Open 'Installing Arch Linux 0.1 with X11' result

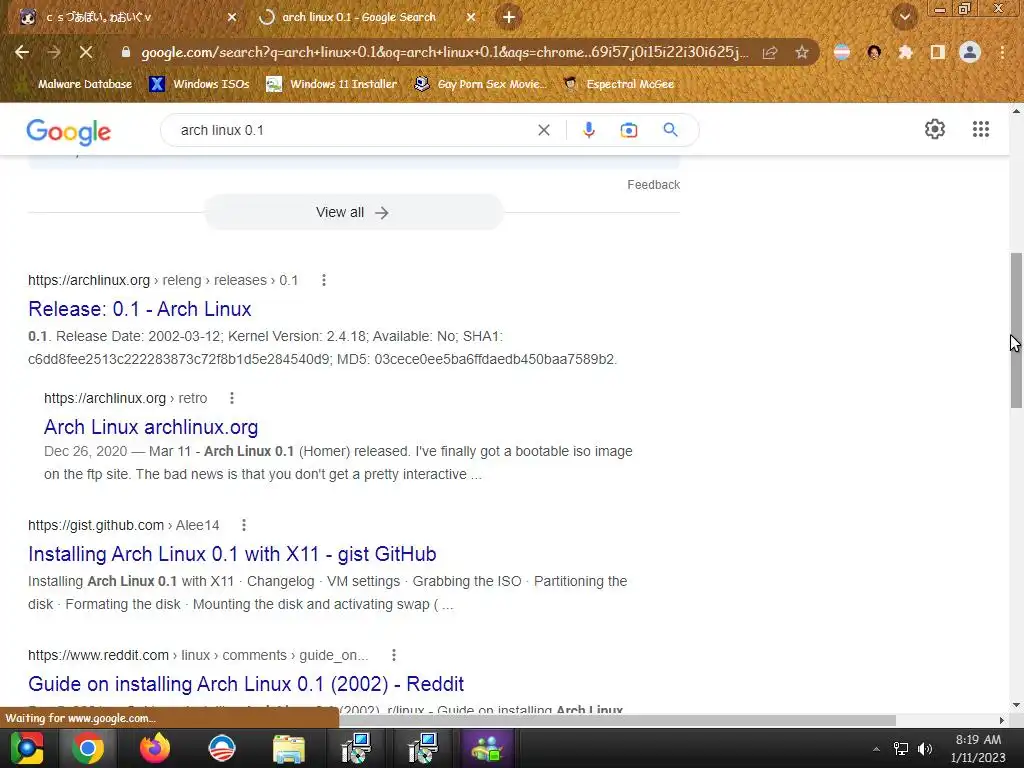click(x=232, y=554)
